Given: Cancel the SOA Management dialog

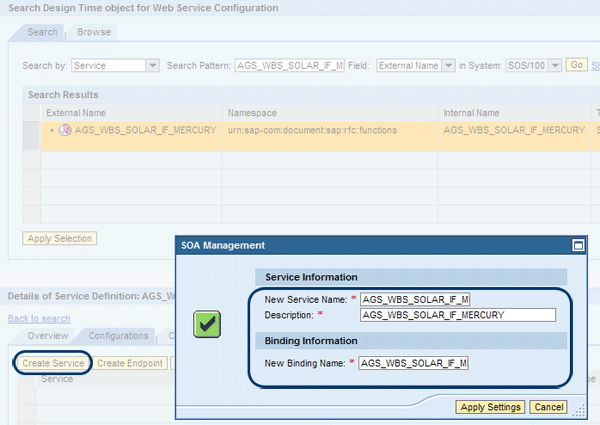Looking at the screenshot, I should (x=548, y=407).
